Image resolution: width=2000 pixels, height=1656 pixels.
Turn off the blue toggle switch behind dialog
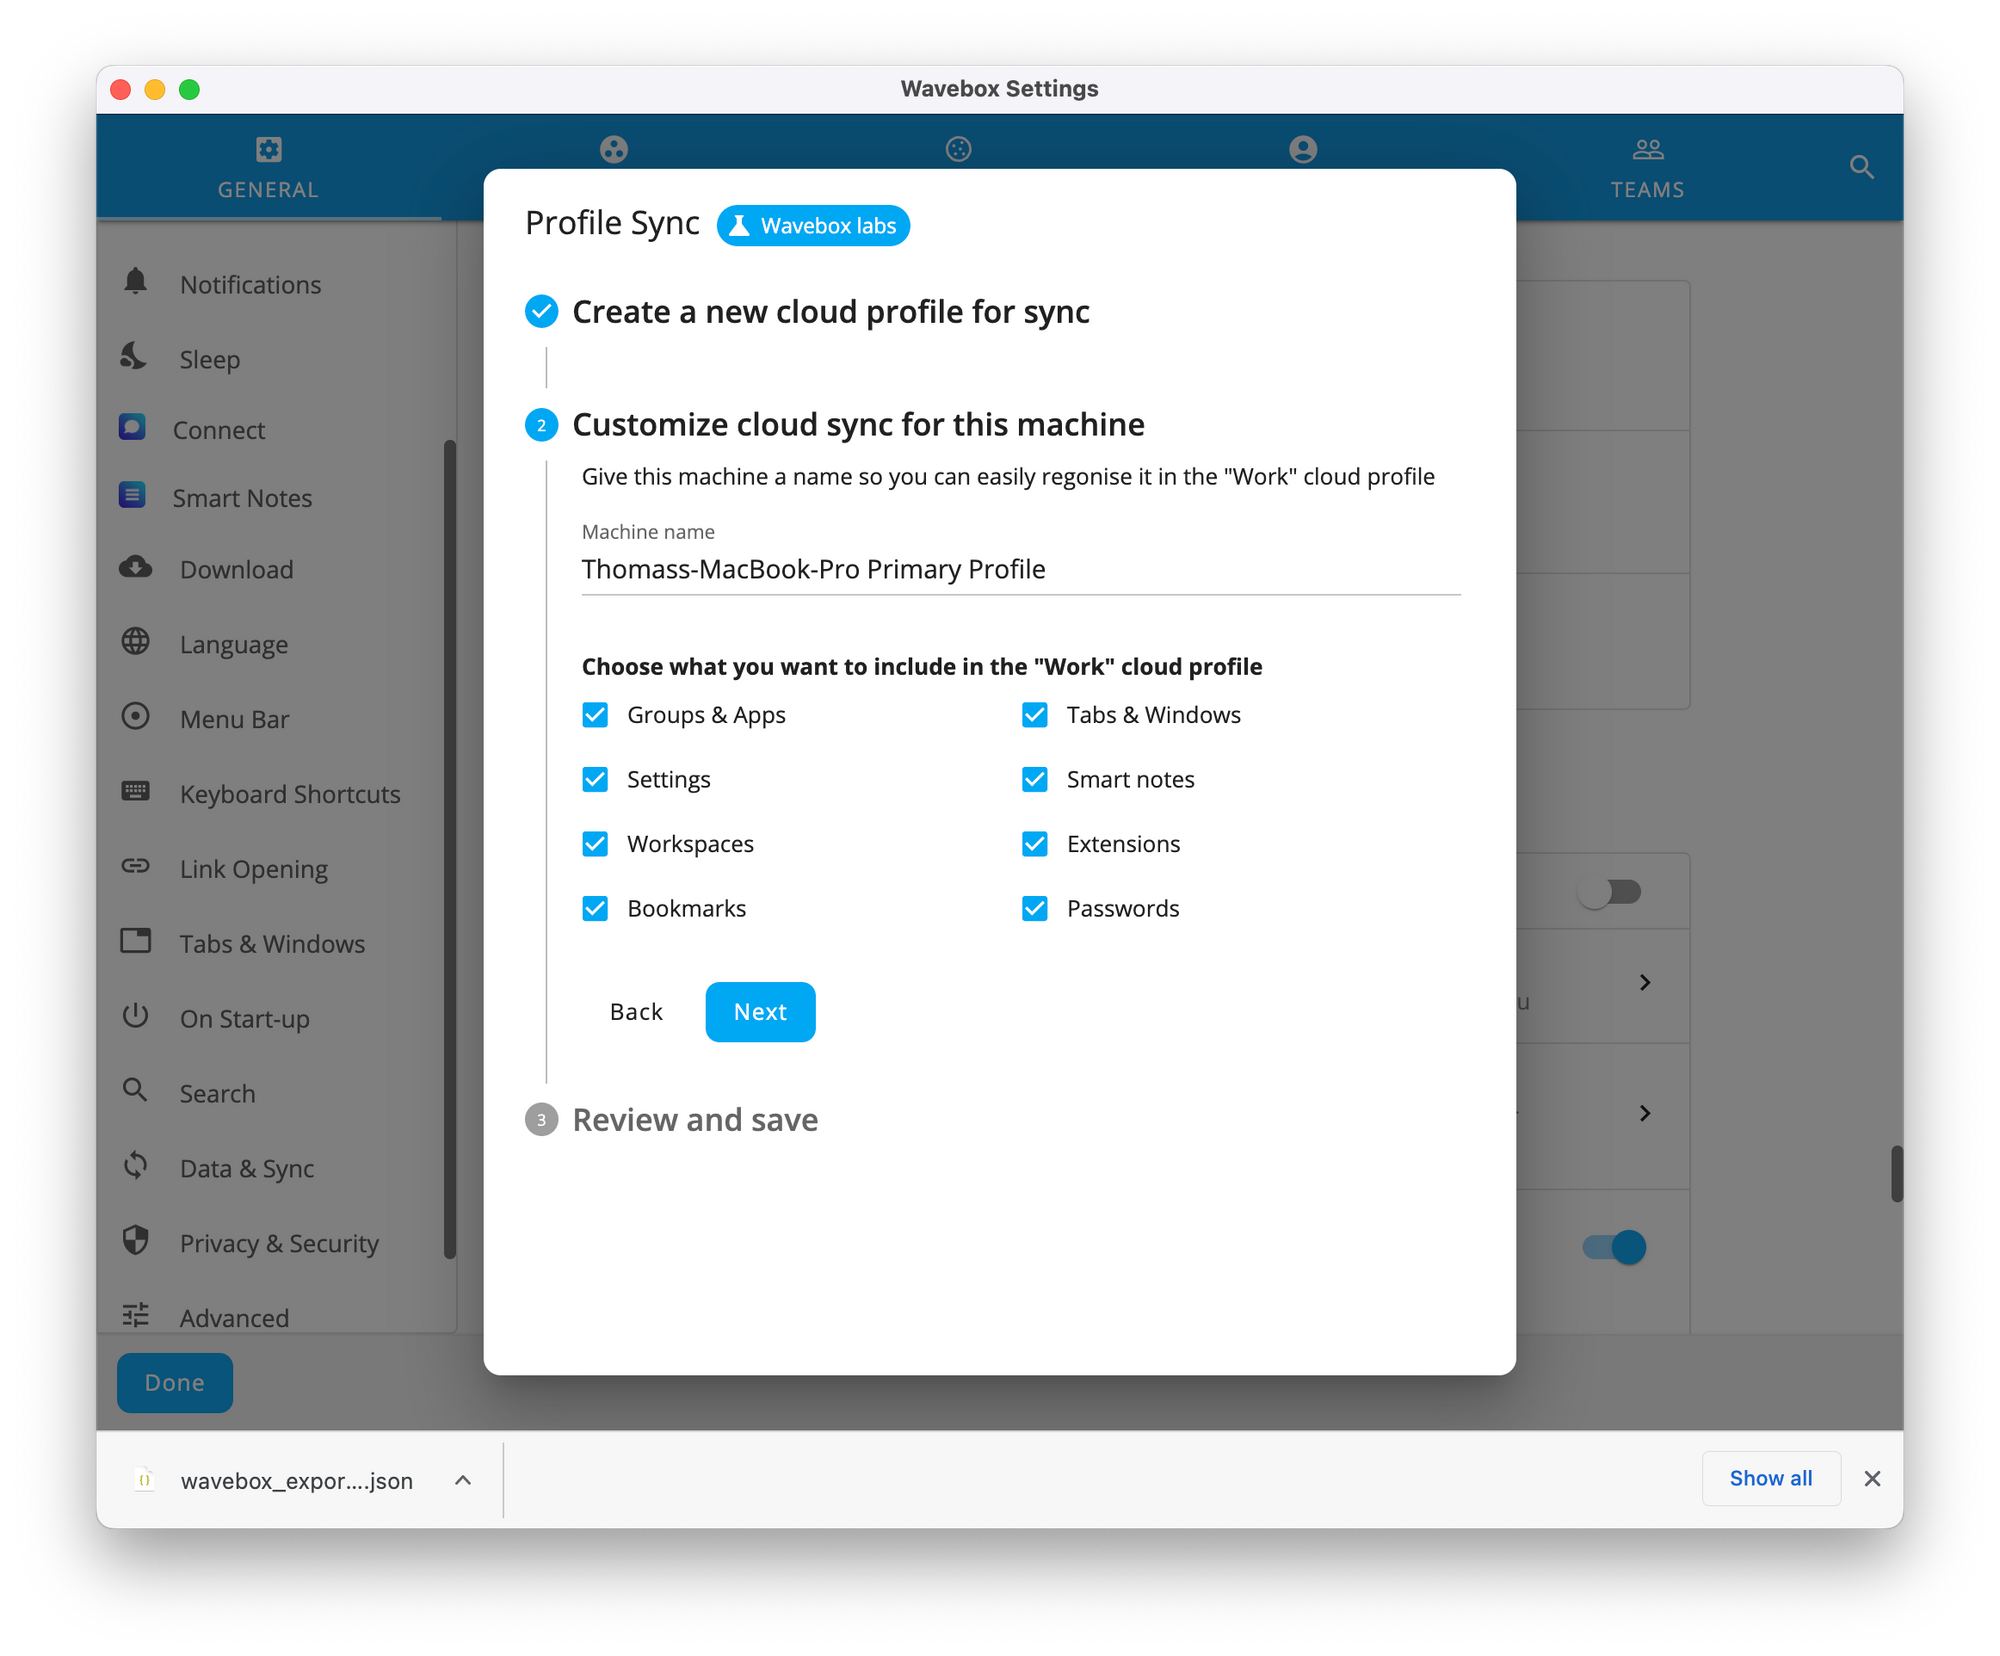(x=1614, y=1247)
